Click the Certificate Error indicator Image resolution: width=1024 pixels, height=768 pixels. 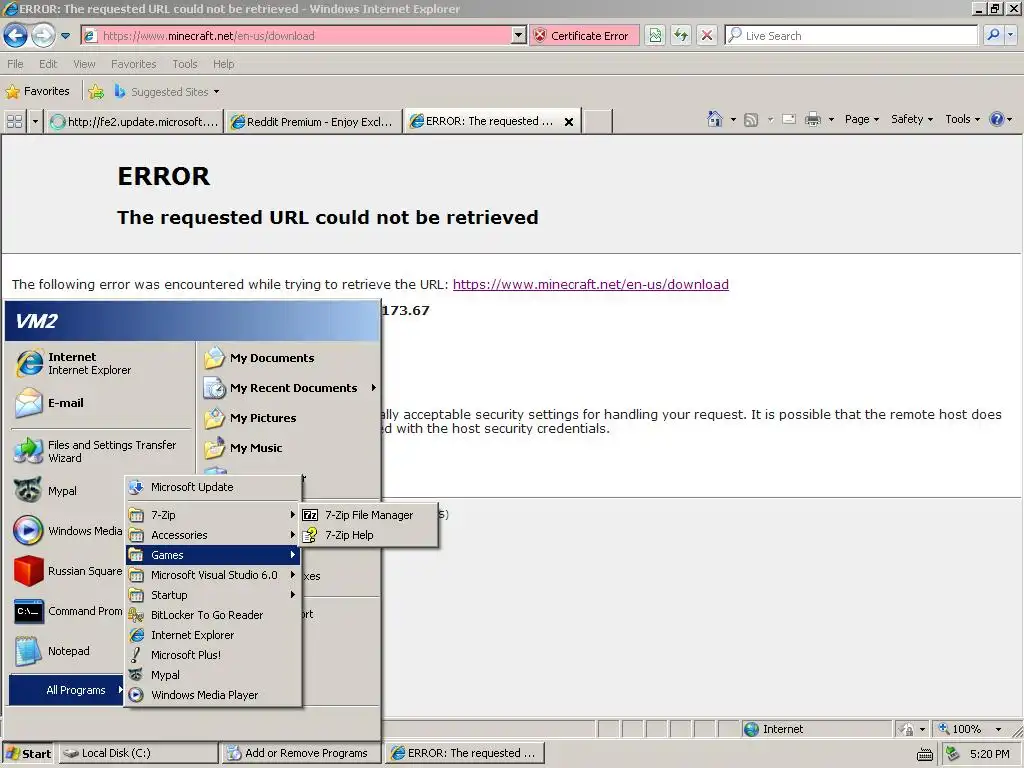click(583, 36)
